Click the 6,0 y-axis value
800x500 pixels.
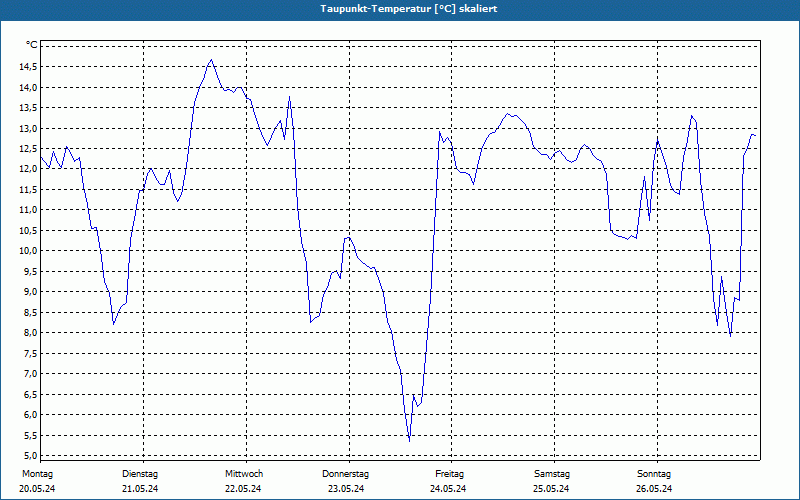[x=31, y=414]
